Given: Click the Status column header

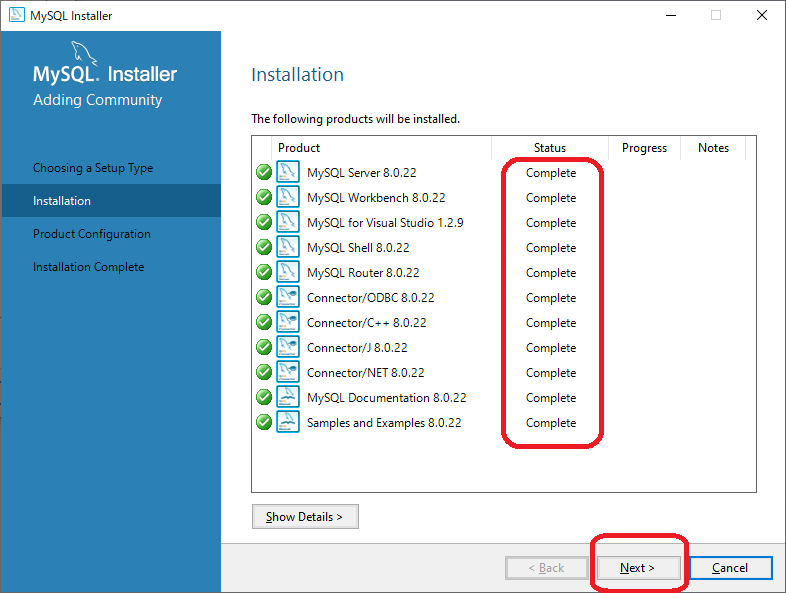Looking at the screenshot, I should [x=550, y=148].
